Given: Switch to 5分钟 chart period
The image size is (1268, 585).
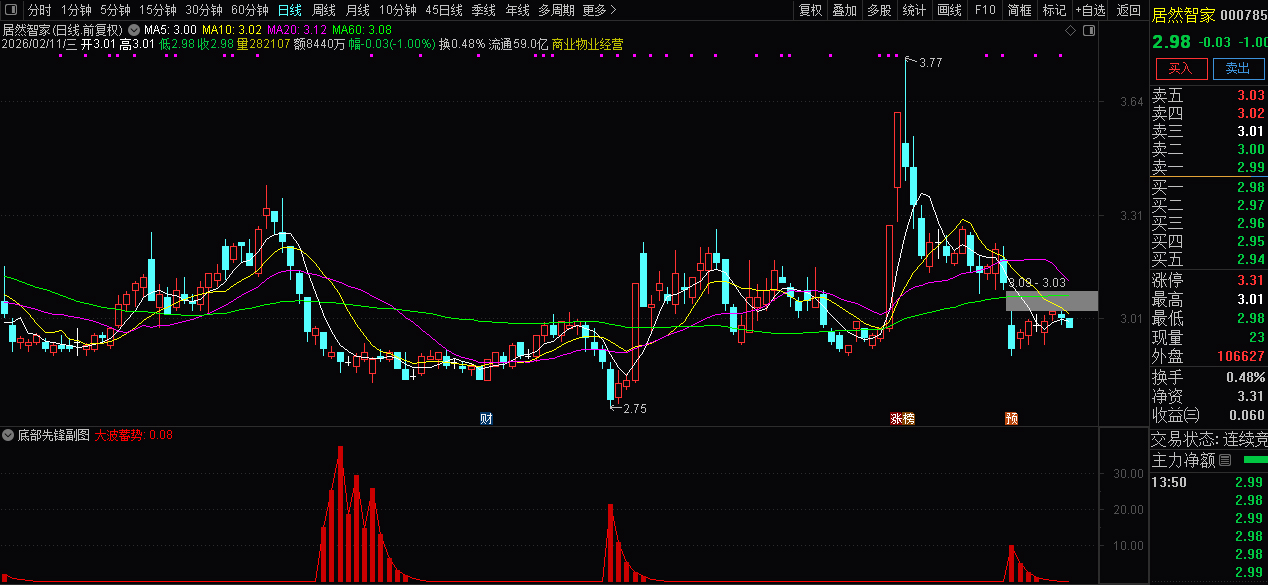Looking at the screenshot, I should click(115, 10).
